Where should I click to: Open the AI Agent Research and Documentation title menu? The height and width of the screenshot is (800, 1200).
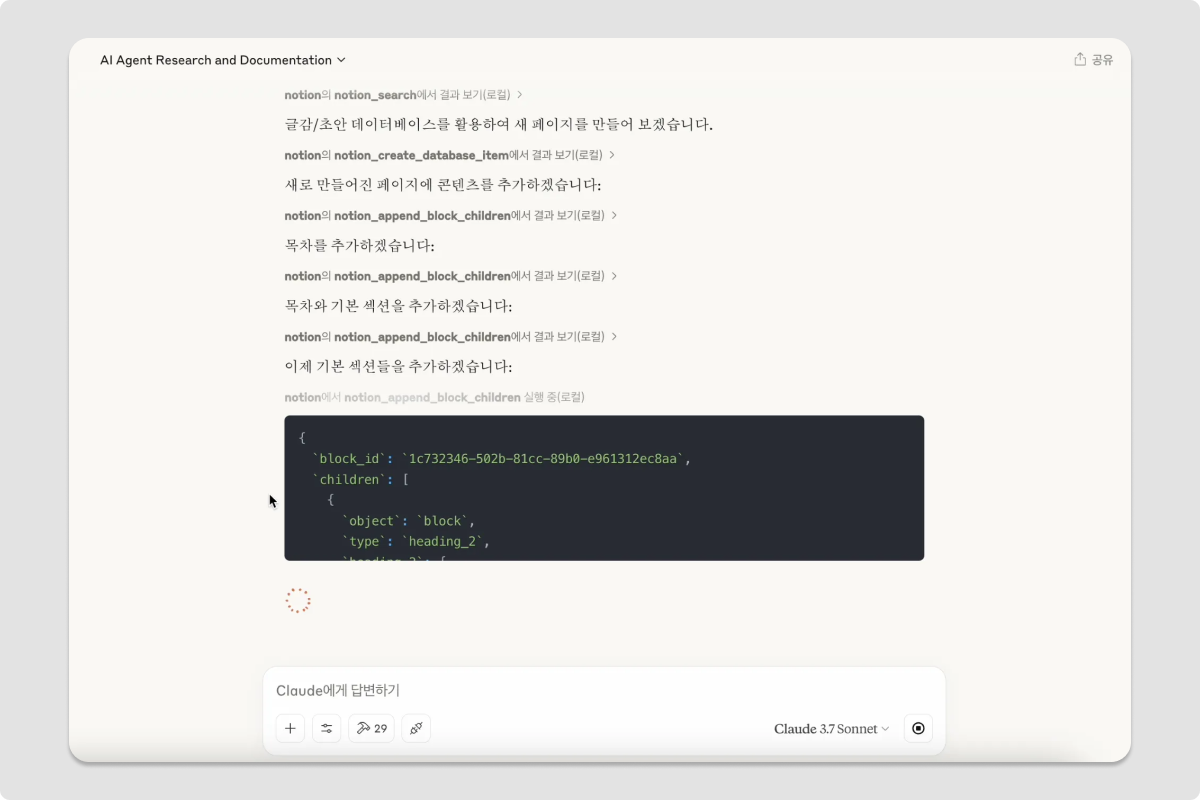click(223, 60)
